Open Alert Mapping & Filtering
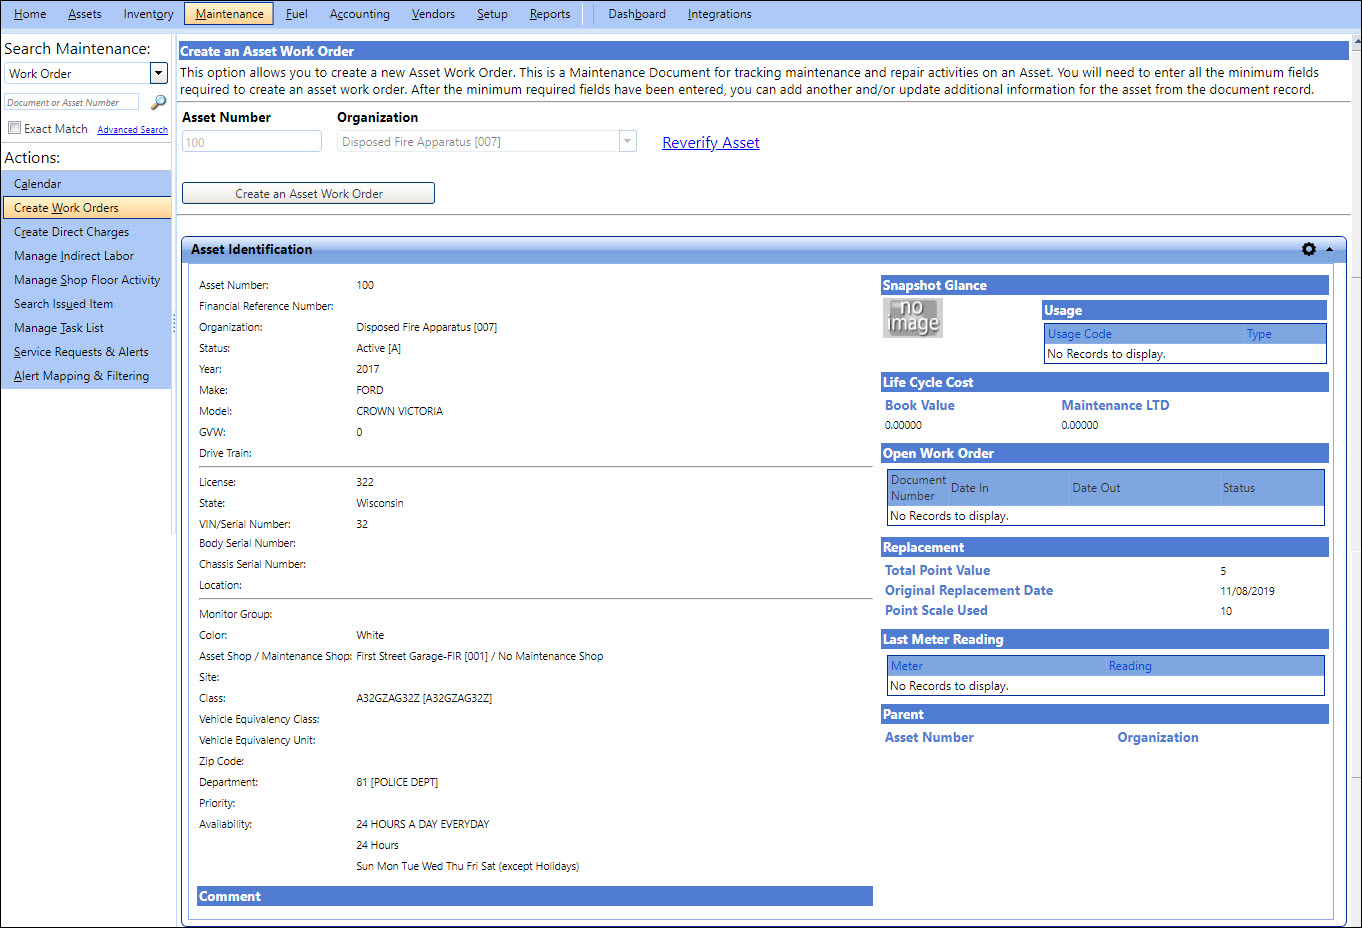Screen dimensions: 1362x928 pyautogui.click(x=86, y=376)
